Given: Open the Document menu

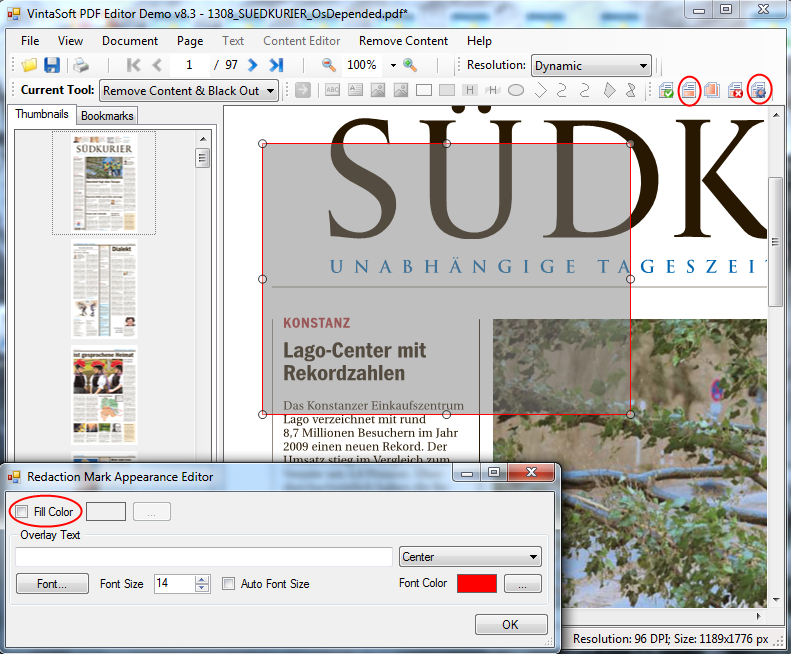Looking at the screenshot, I should point(130,41).
